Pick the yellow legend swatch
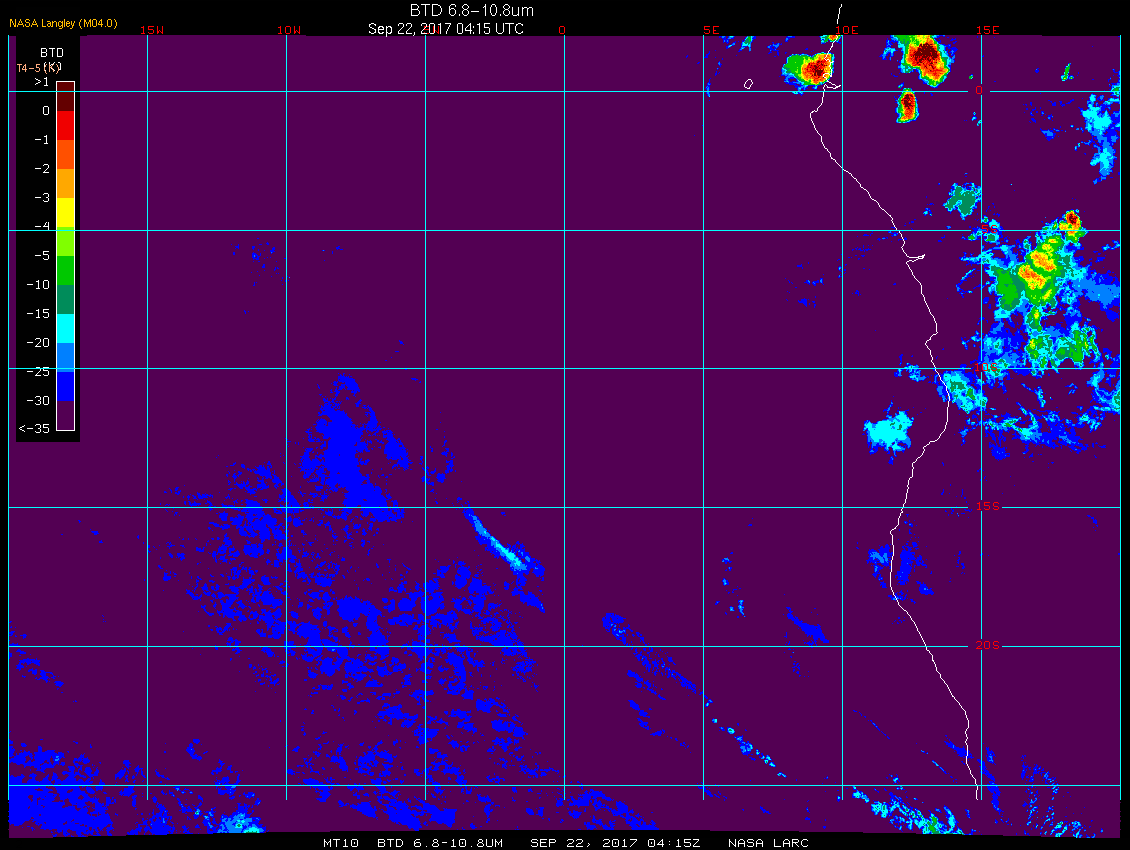 pos(66,213)
